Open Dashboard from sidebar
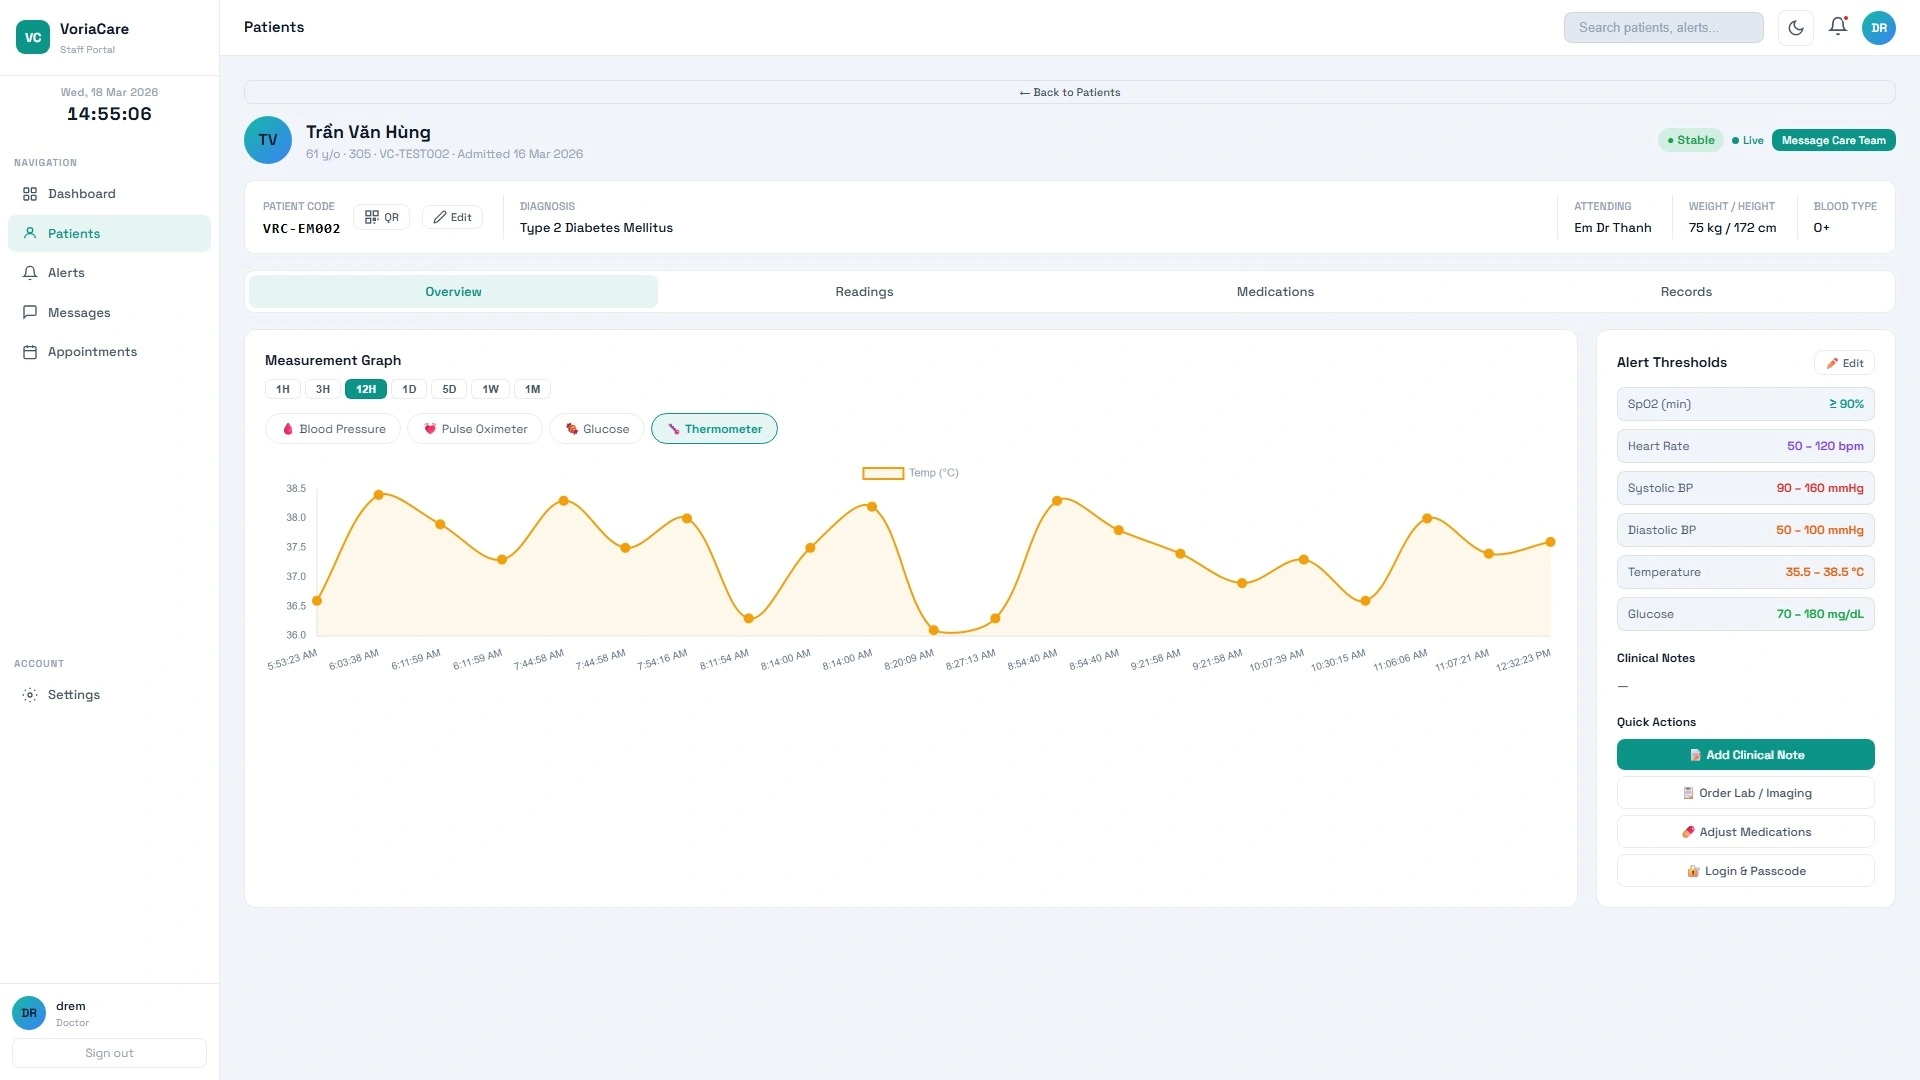This screenshot has width=1920, height=1080. click(x=81, y=194)
